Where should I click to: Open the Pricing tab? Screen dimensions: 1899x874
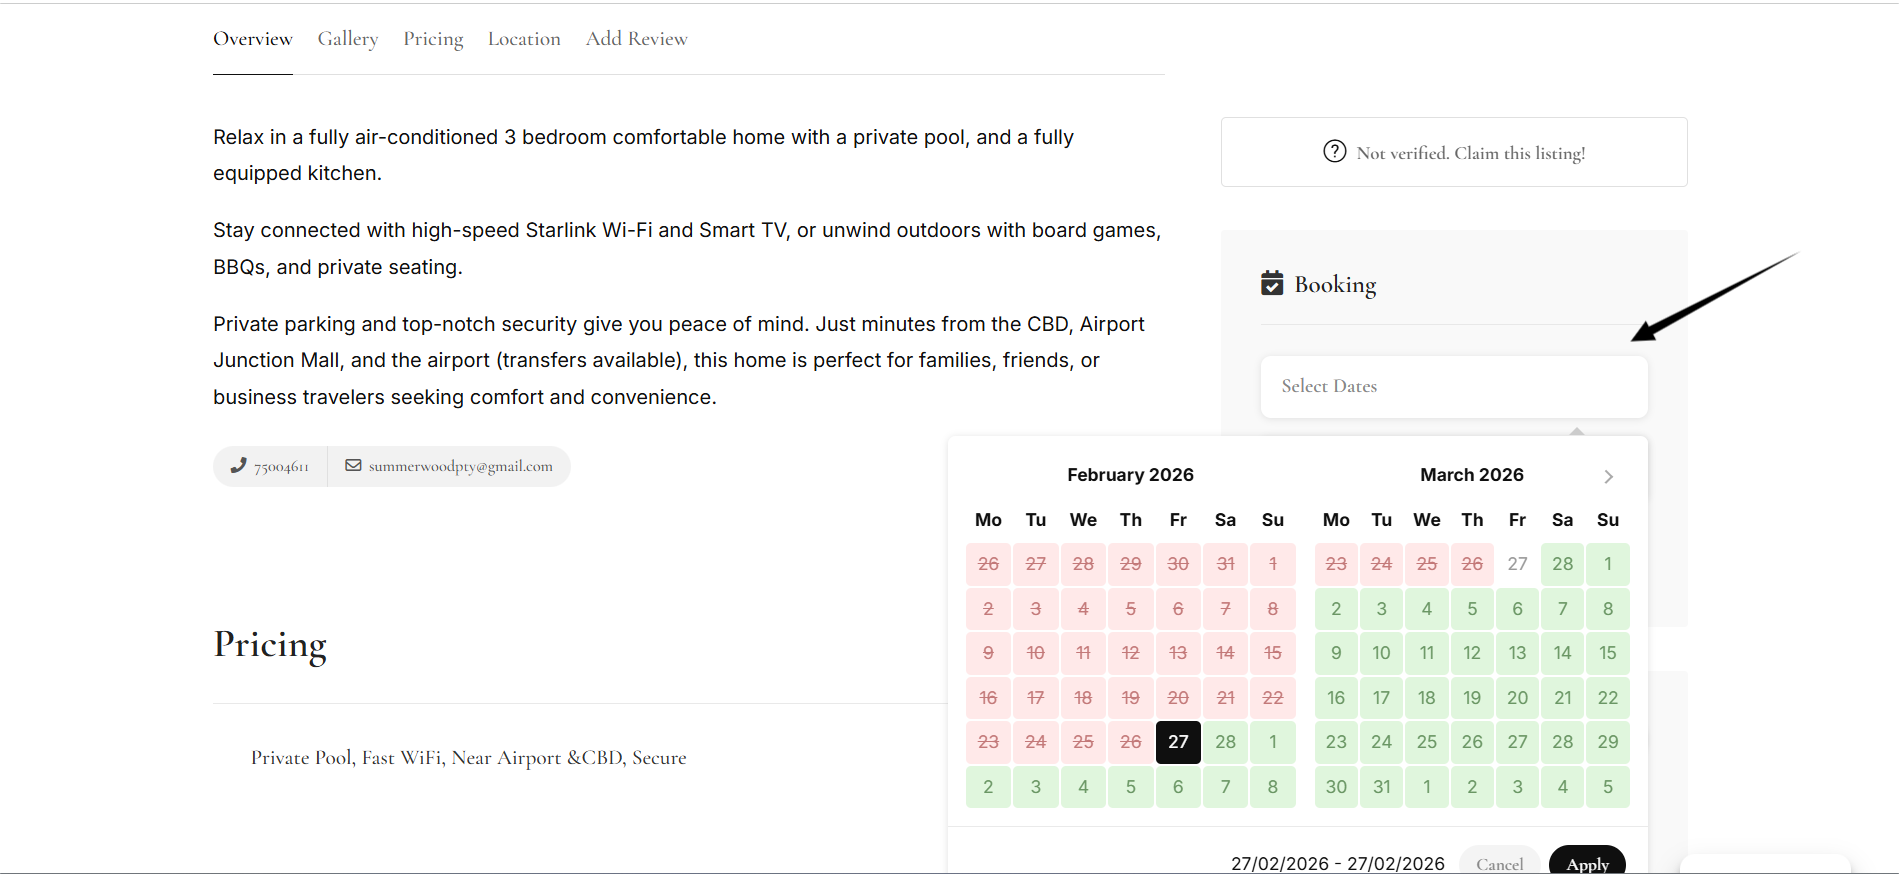433,39
